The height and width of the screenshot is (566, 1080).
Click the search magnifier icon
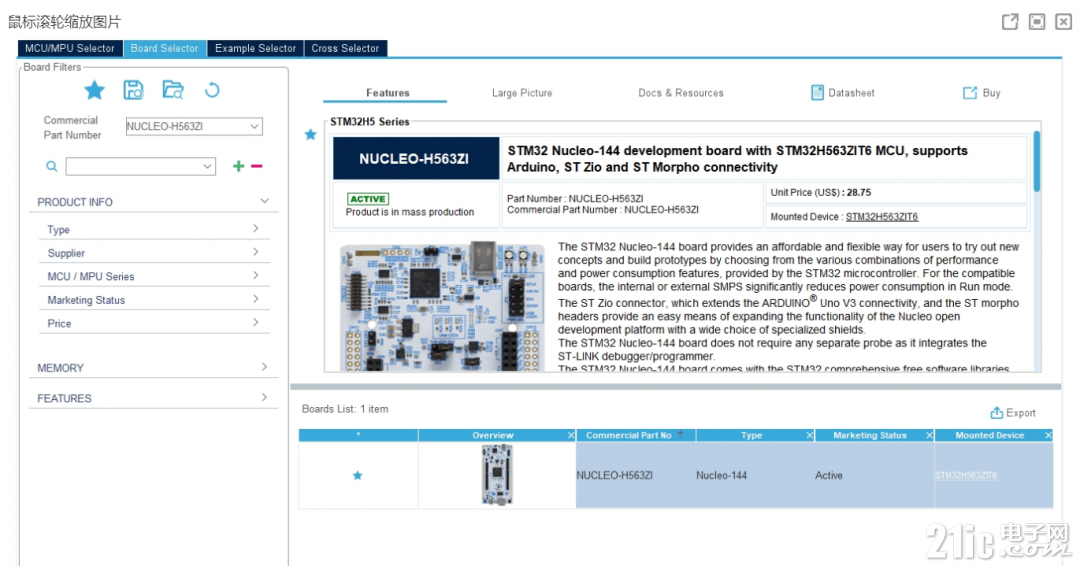pos(52,166)
